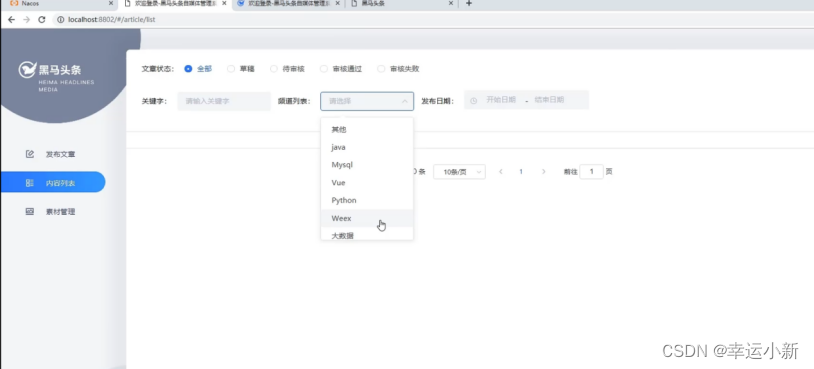Choose Python from the channel list

pyautogui.click(x=367, y=200)
